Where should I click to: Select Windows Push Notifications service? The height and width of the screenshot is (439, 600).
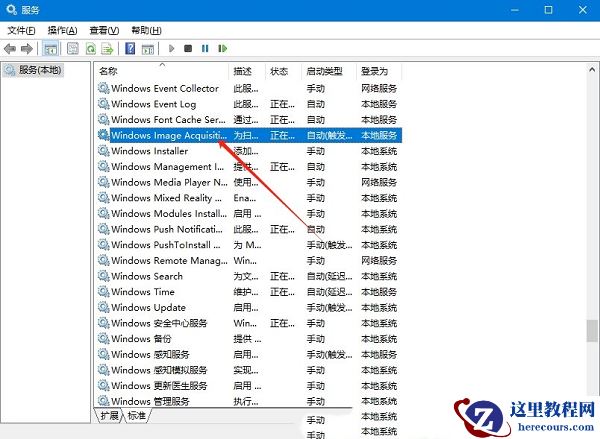[x=249, y=229]
